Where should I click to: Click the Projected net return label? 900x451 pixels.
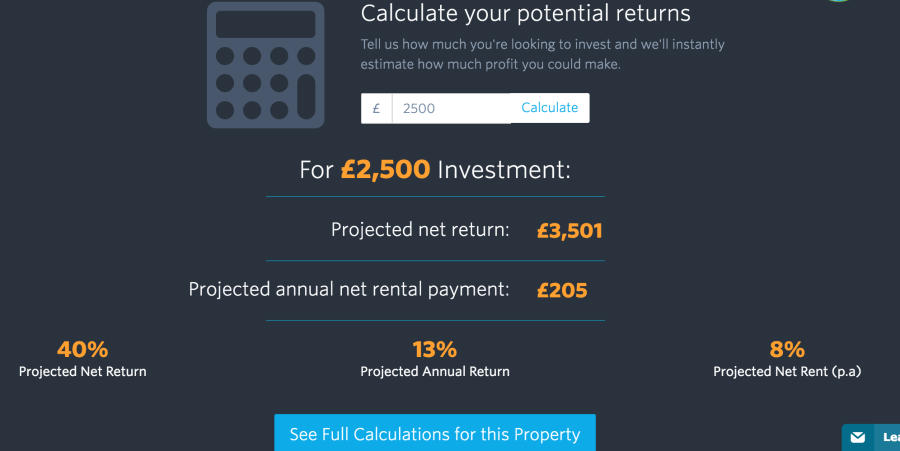pos(420,230)
